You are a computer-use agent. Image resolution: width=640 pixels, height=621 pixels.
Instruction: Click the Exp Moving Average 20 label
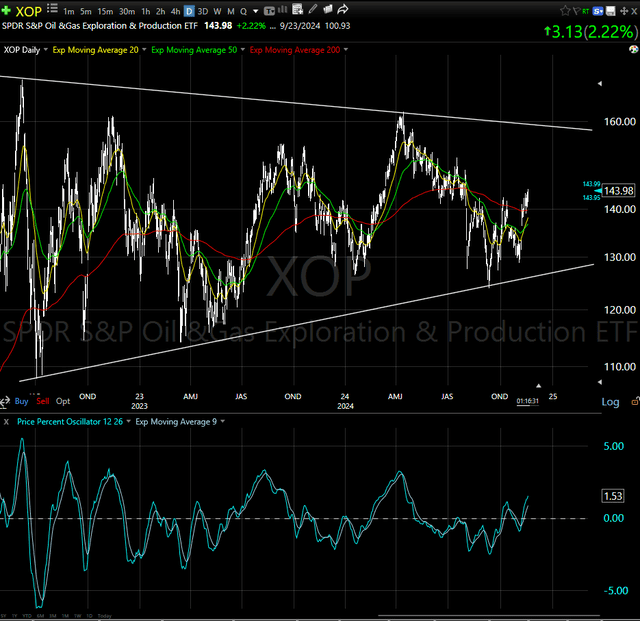(x=96, y=50)
